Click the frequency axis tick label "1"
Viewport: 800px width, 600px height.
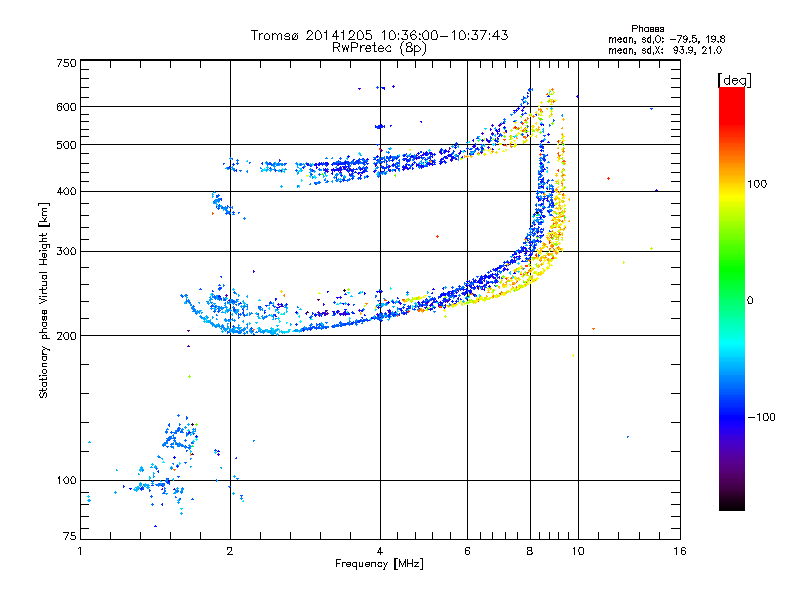coord(80,551)
